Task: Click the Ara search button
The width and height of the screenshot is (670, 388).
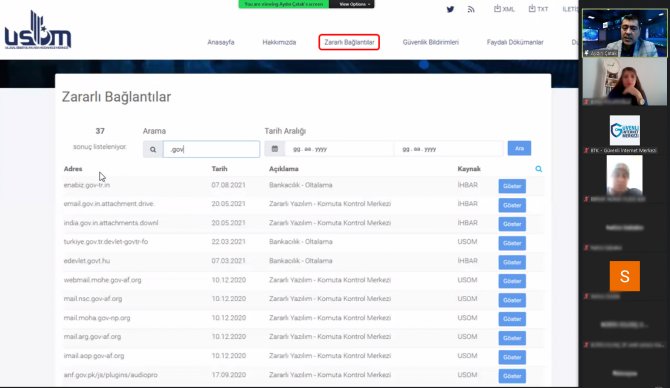Action: [x=519, y=148]
